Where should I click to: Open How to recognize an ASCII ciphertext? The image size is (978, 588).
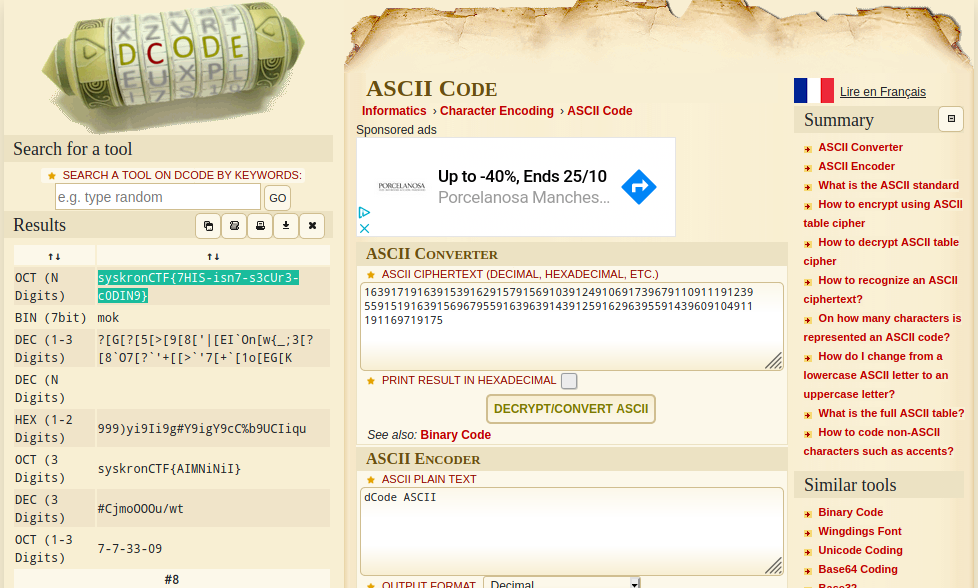(881, 289)
